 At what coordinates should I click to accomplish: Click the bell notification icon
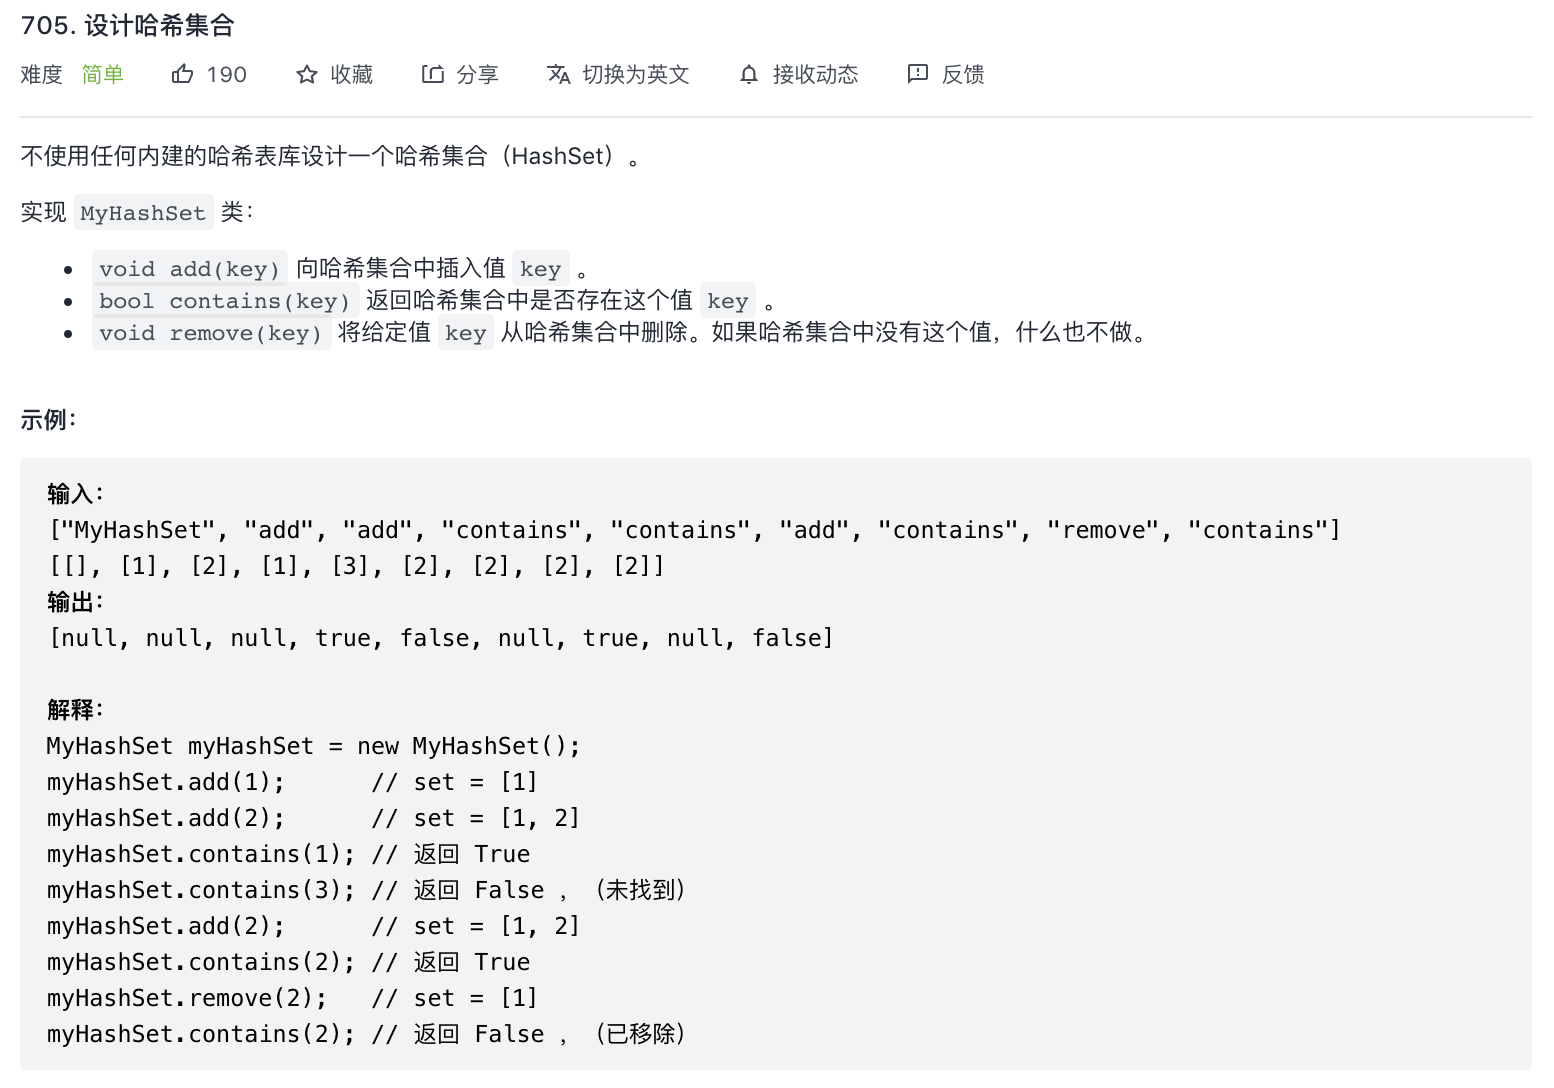pyautogui.click(x=748, y=74)
